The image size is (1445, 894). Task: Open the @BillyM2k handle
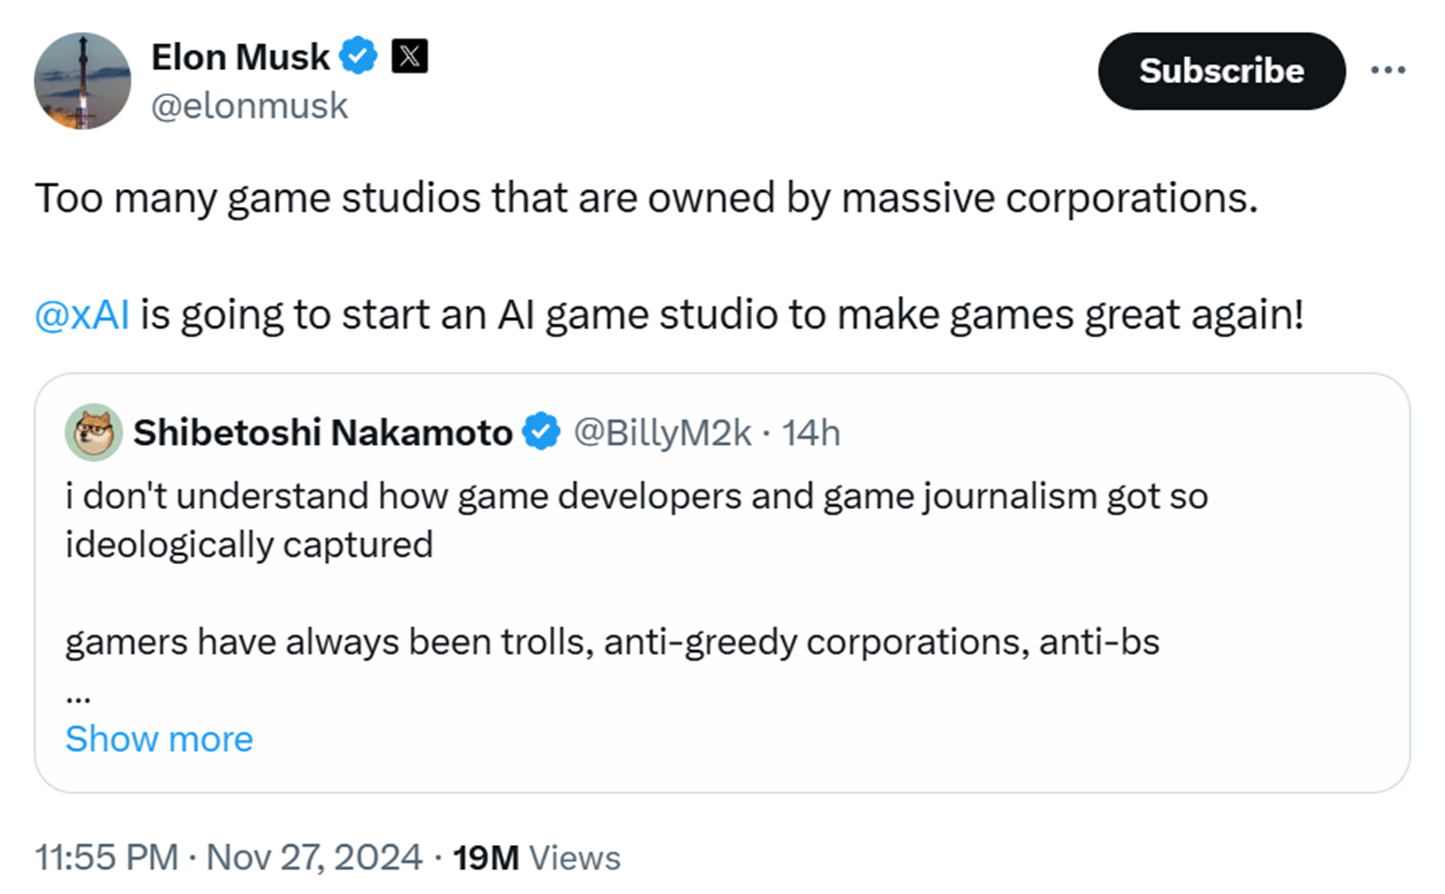pyautogui.click(x=661, y=433)
